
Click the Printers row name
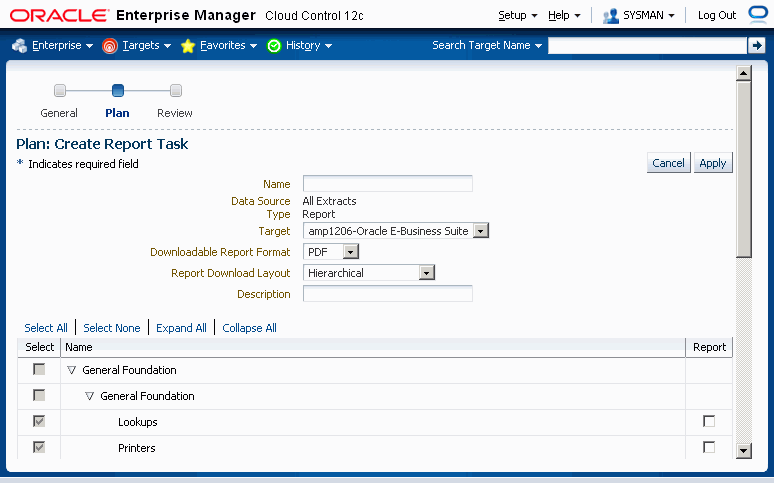point(137,448)
